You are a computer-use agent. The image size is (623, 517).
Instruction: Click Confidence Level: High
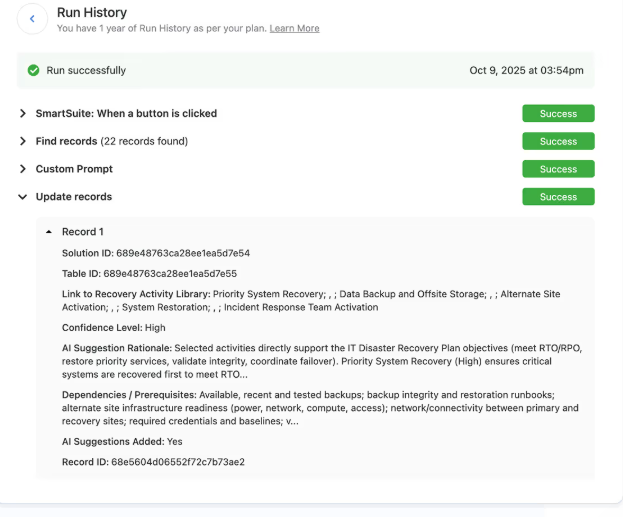pyautogui.click(x=114, y=328)
